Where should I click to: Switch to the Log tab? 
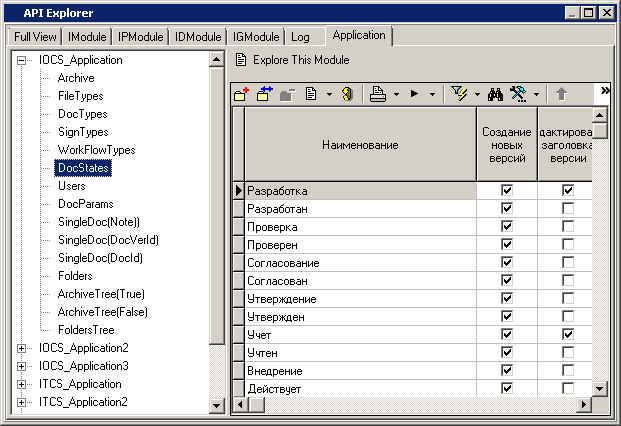(x=300, y=37)
